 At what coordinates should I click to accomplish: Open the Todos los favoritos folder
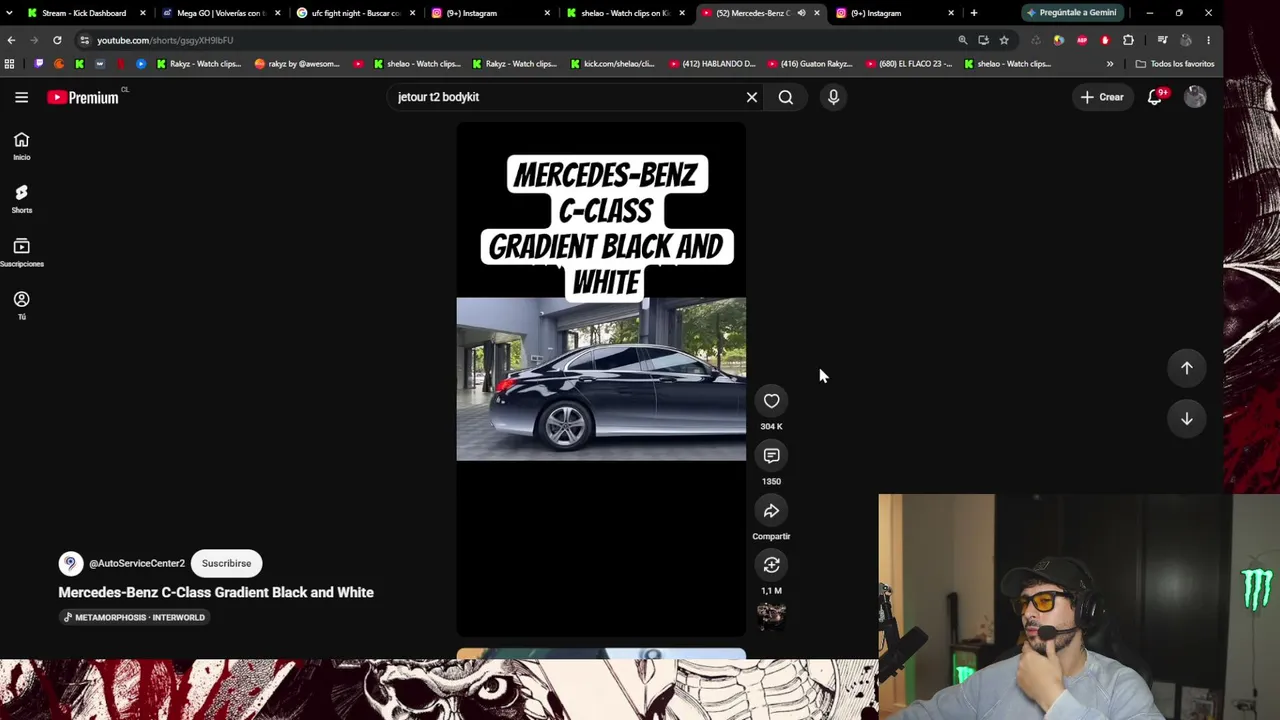coord(1175,64)
